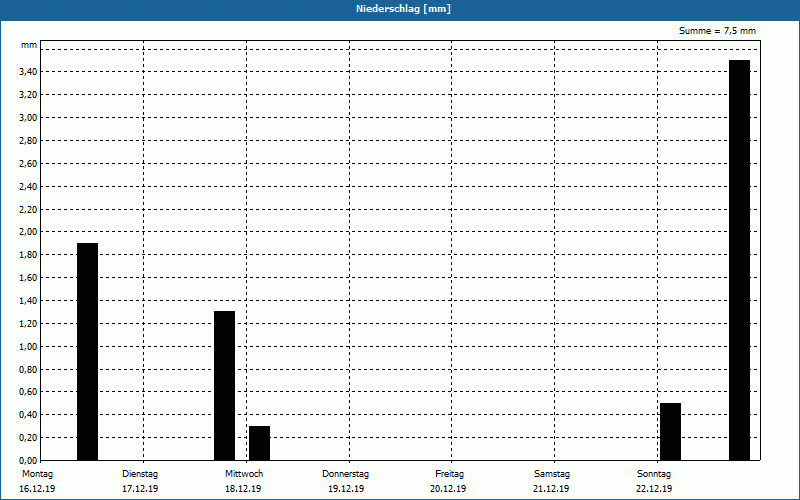The height and width of the screenshot is (500, 800).
Task: Click the Samstag axis label
Action: coord(552,474)
